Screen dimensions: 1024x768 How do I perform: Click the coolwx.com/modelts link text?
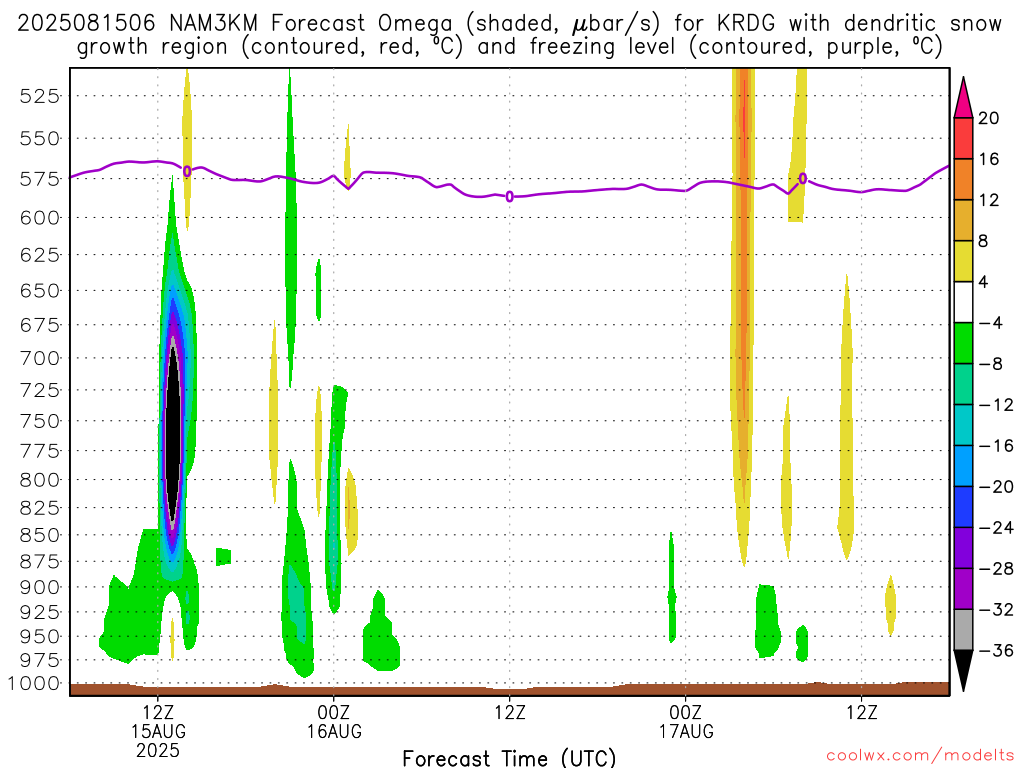[x=920, y=756]
